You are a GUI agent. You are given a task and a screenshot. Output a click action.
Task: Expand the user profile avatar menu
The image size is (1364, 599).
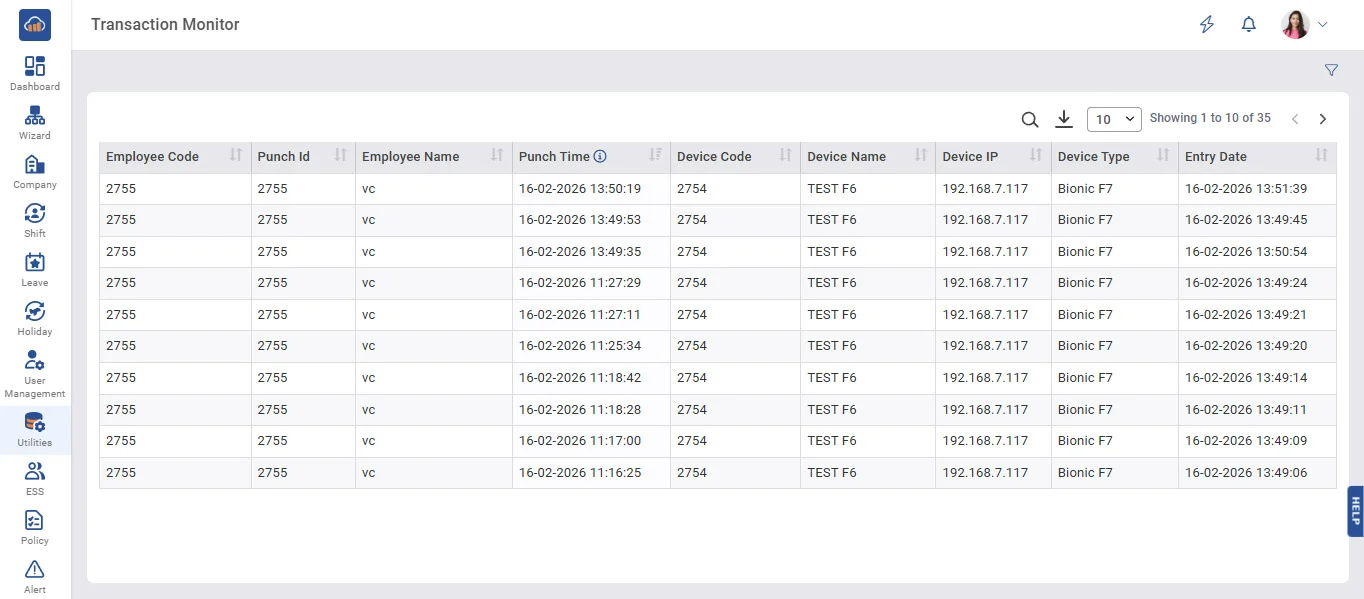tap(1305, 25)
